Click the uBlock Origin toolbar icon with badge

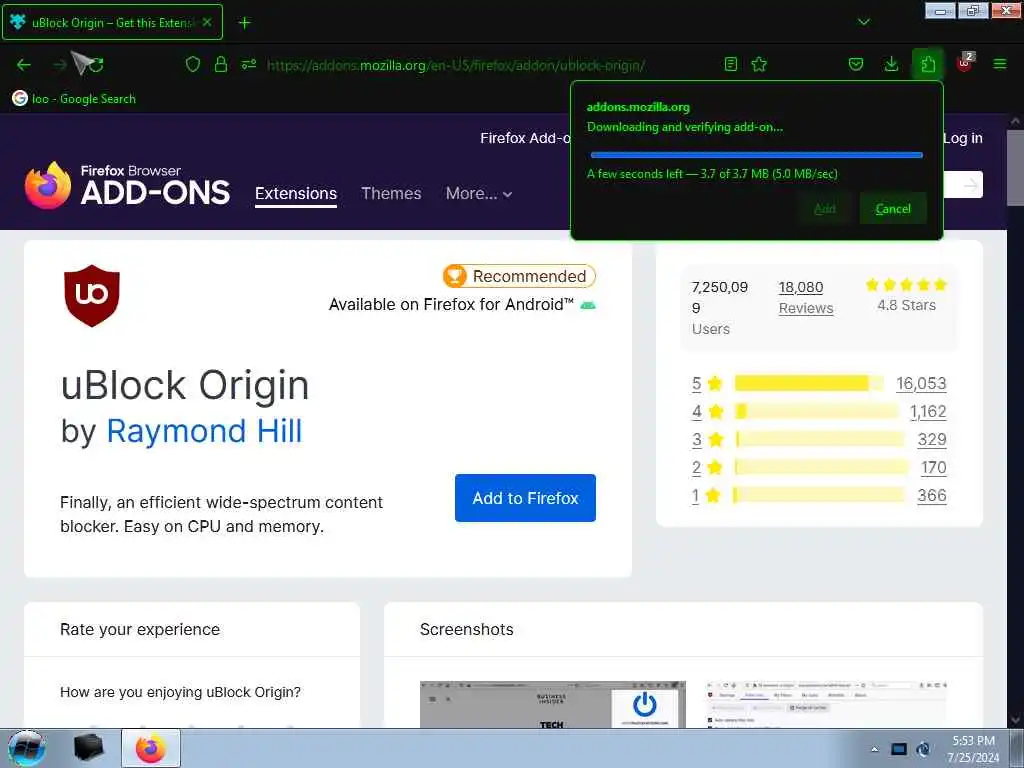pyautogui.click(x=965, y=63)
